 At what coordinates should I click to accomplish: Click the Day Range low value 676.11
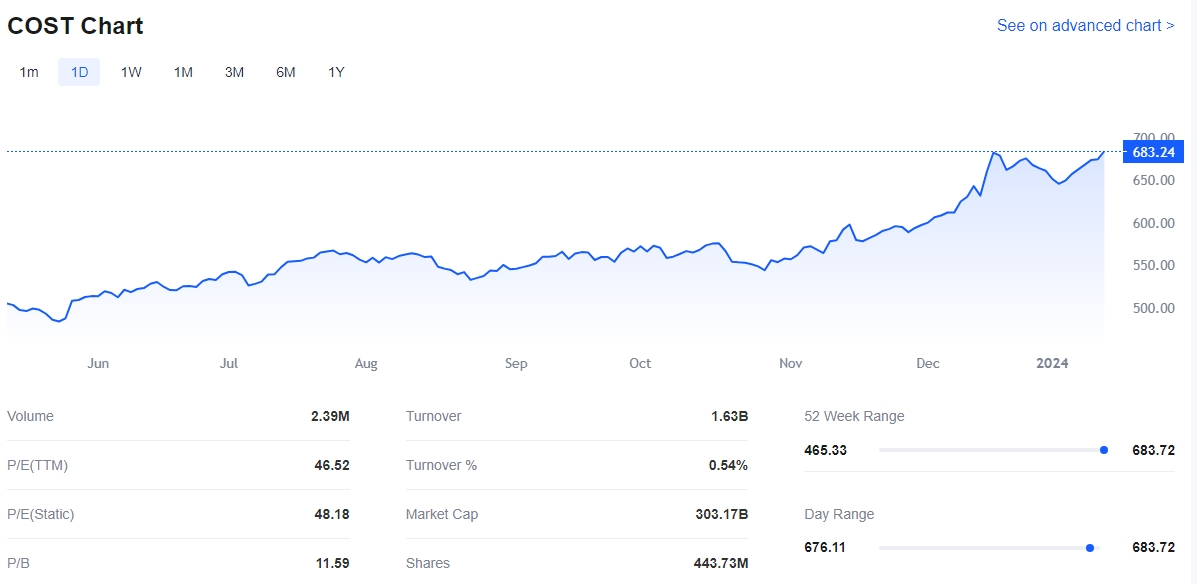click(x=825, y=548)
